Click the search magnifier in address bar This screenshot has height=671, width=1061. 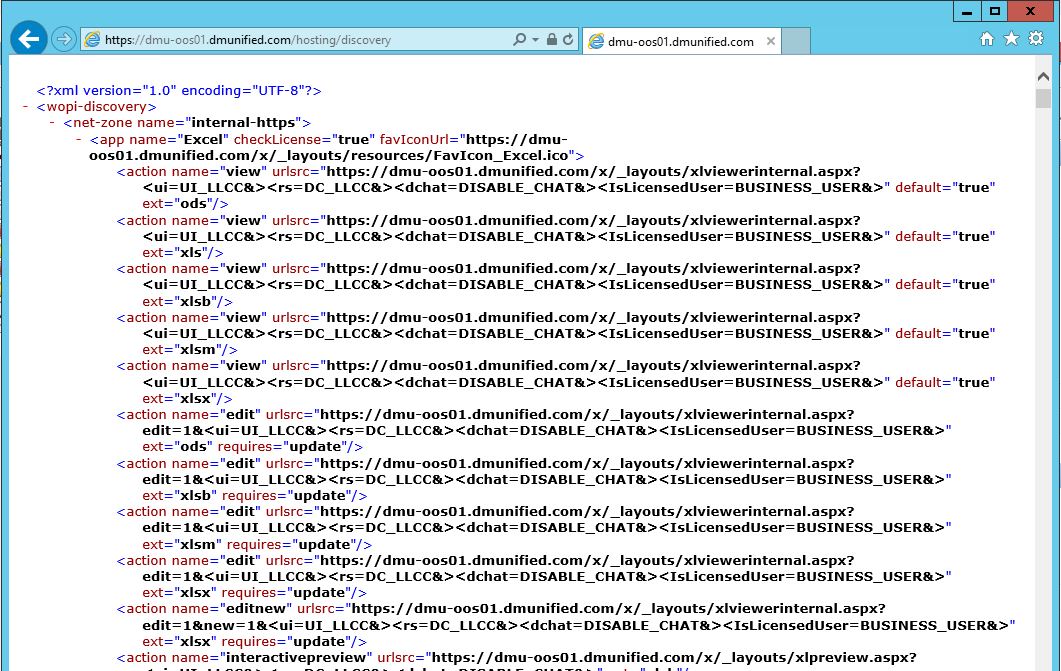(x=518, y=40)
